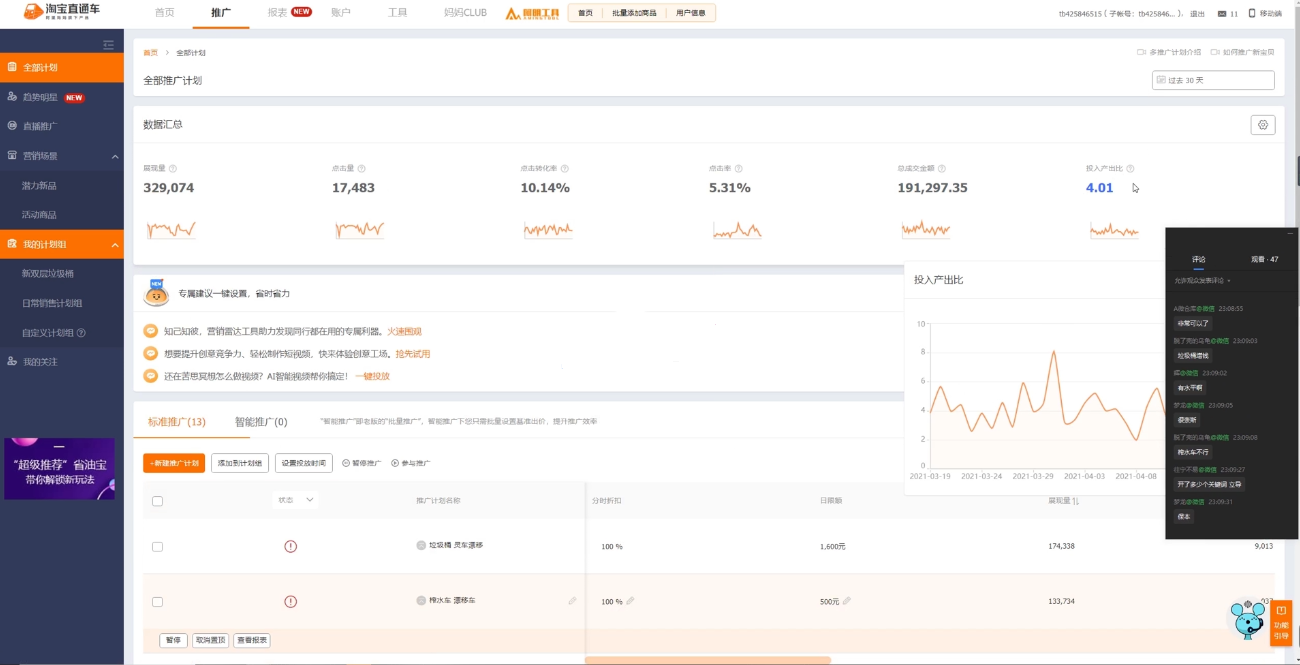This screenshot has height=665, width=1300.
Task: Click the 4.01 ROI value
Action: [x=1099, y=188]
